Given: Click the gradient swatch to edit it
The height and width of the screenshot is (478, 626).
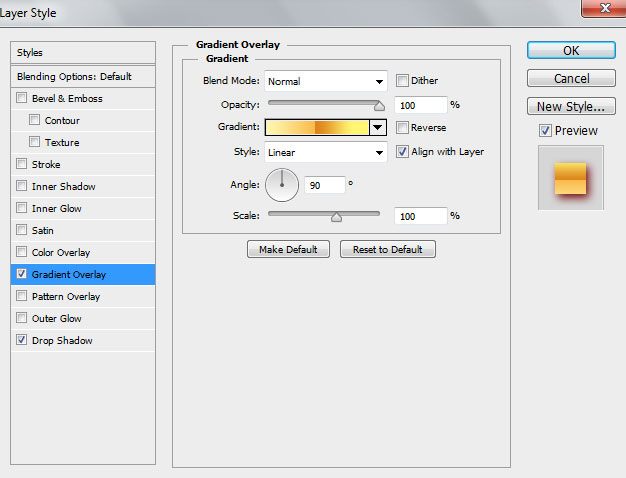Looking at the screenshot, I should [317, 128].
